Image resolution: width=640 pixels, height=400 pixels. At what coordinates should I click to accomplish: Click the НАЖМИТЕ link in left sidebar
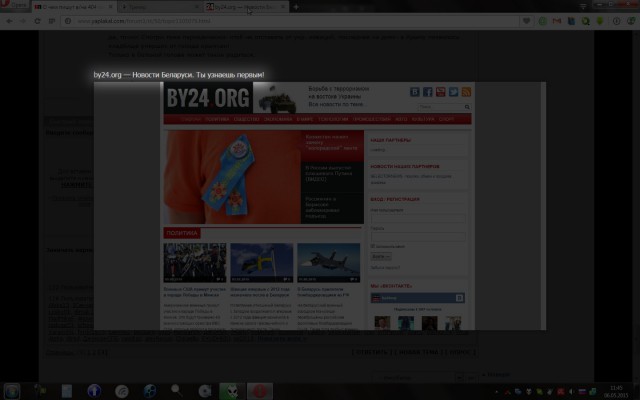pyautogui.click(x=76, y=185)
